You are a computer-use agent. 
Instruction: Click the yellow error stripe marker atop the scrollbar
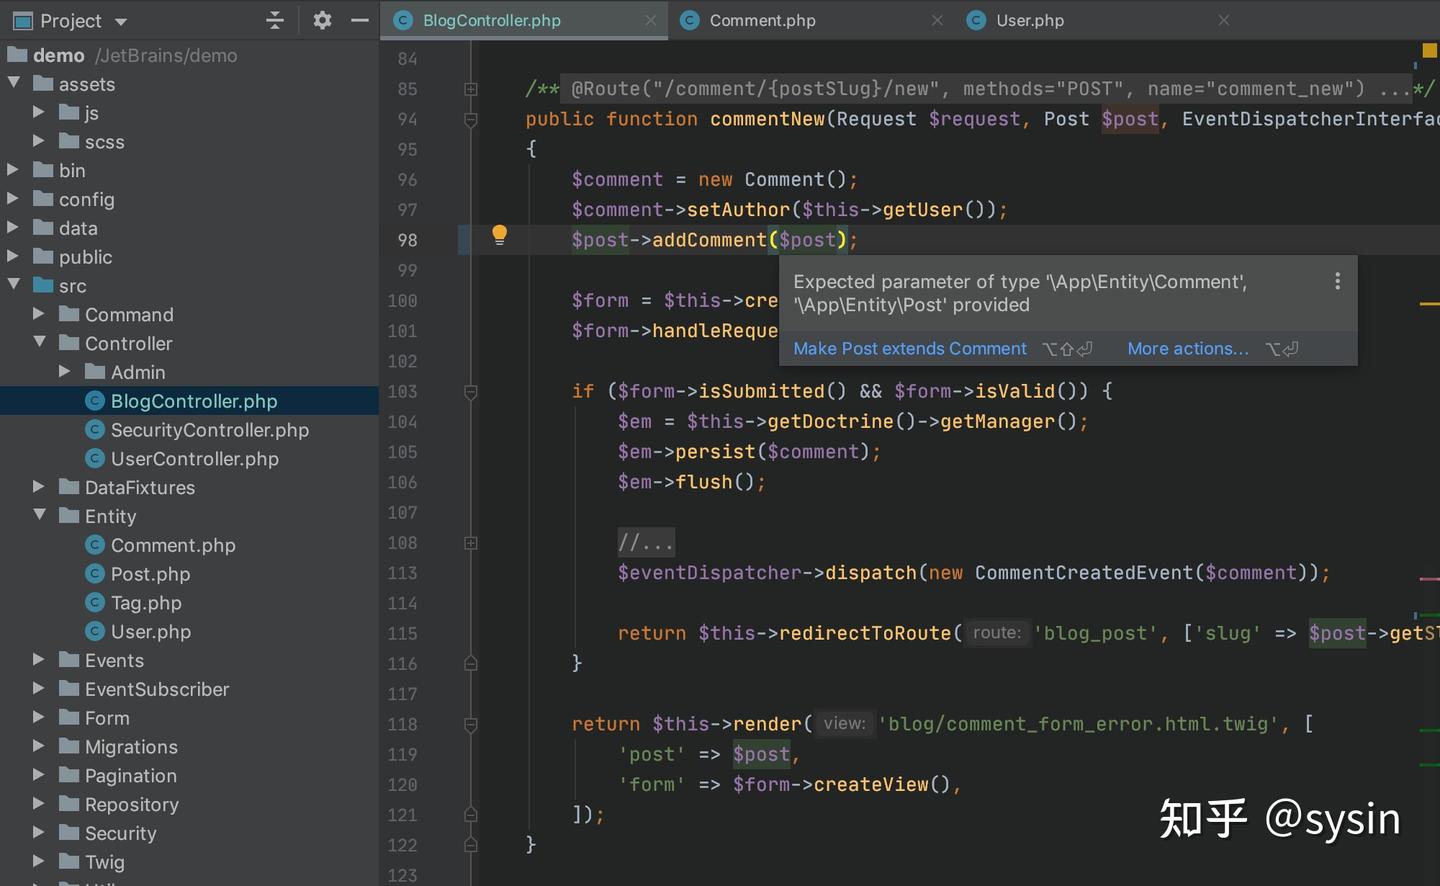(1428, 48)
